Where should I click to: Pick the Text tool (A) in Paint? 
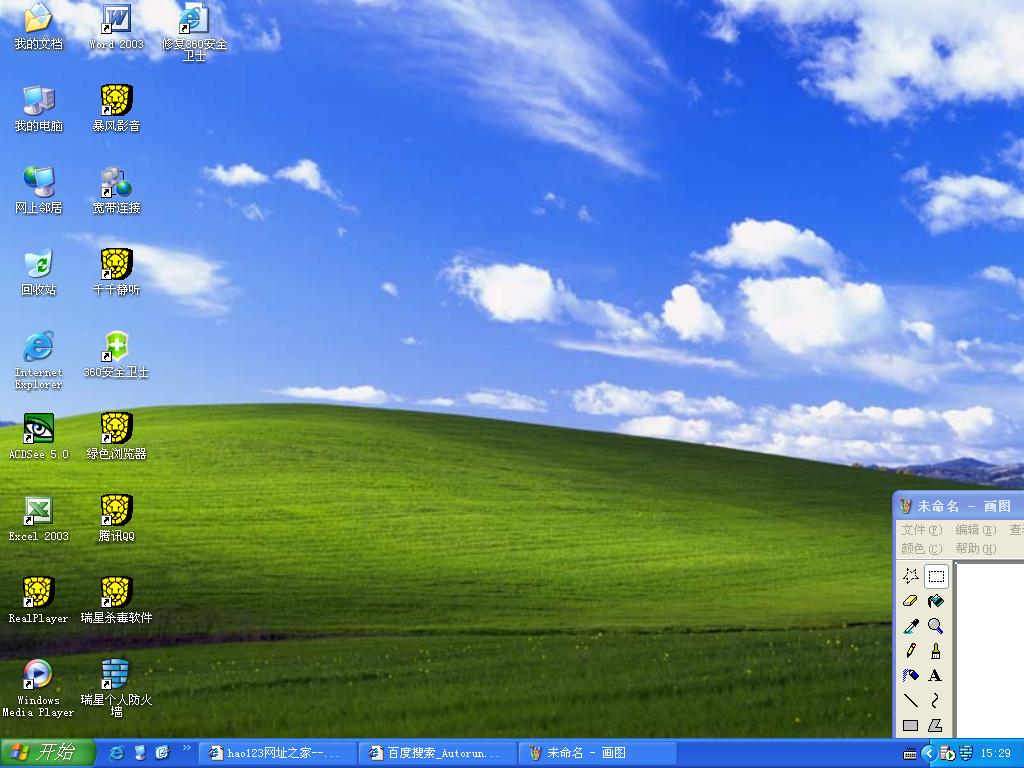[936, 675]
